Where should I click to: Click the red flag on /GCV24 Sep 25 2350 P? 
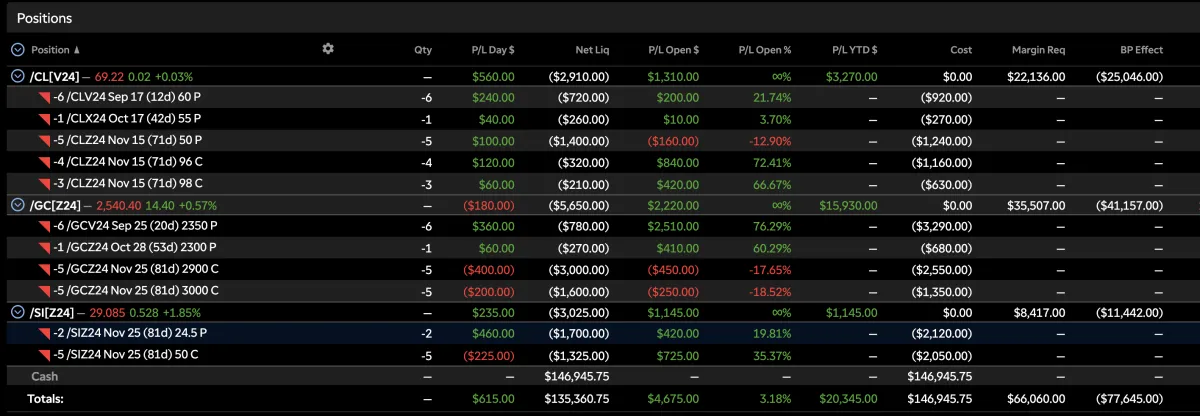click(x=44, y=226)
